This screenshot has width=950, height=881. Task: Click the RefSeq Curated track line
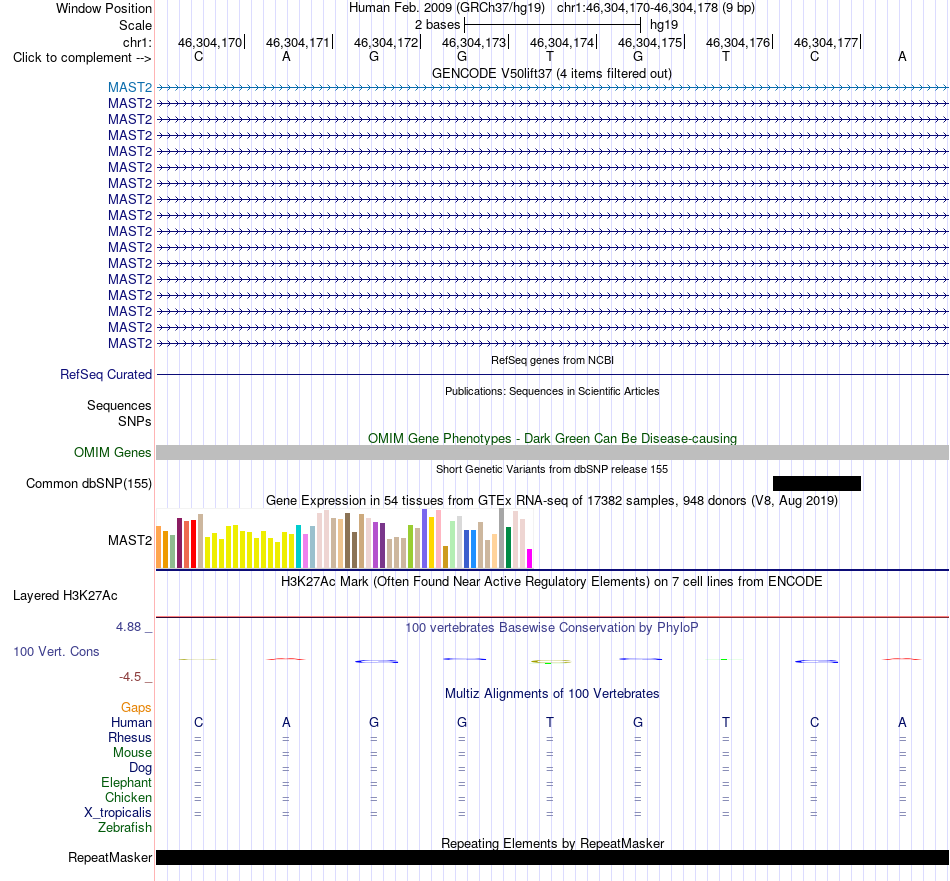(552, 374)
